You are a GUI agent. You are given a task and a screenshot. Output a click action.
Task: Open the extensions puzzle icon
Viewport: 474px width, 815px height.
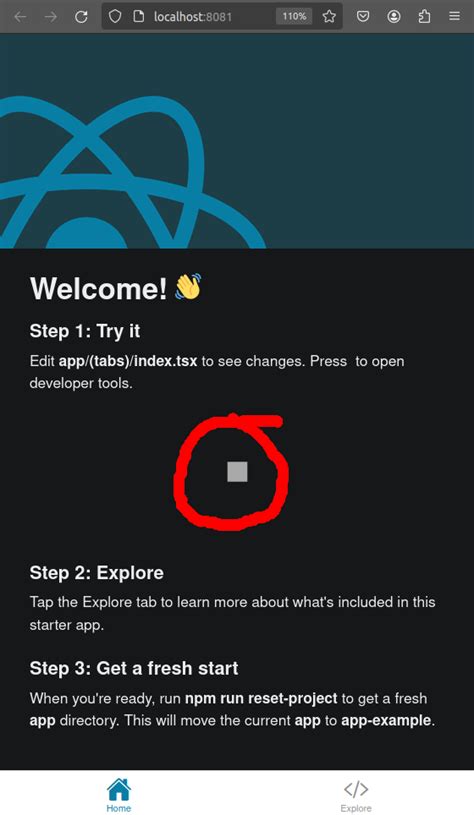[424, 17]
